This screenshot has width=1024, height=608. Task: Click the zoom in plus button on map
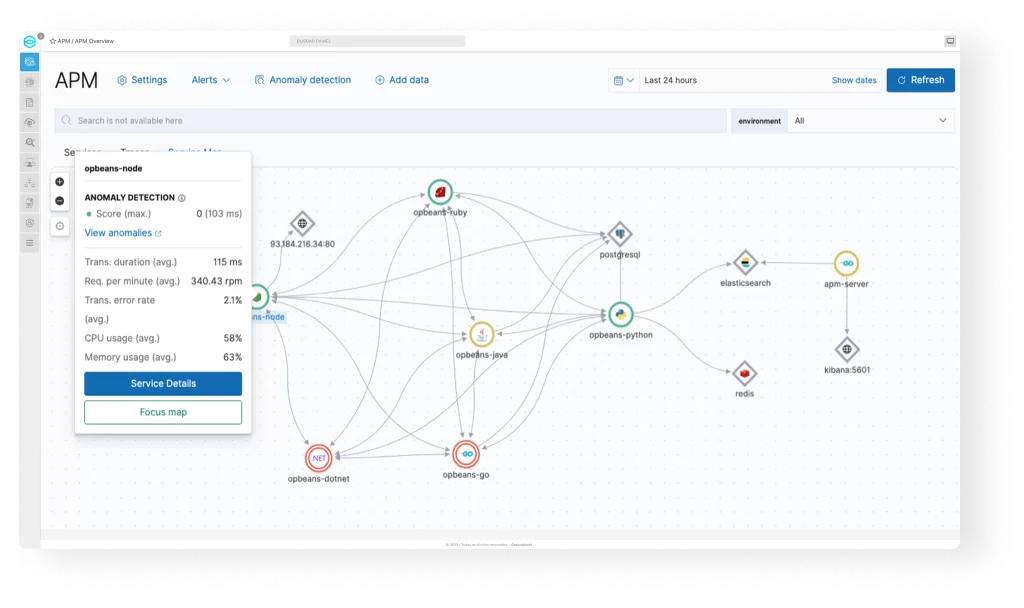coord(60,182)
